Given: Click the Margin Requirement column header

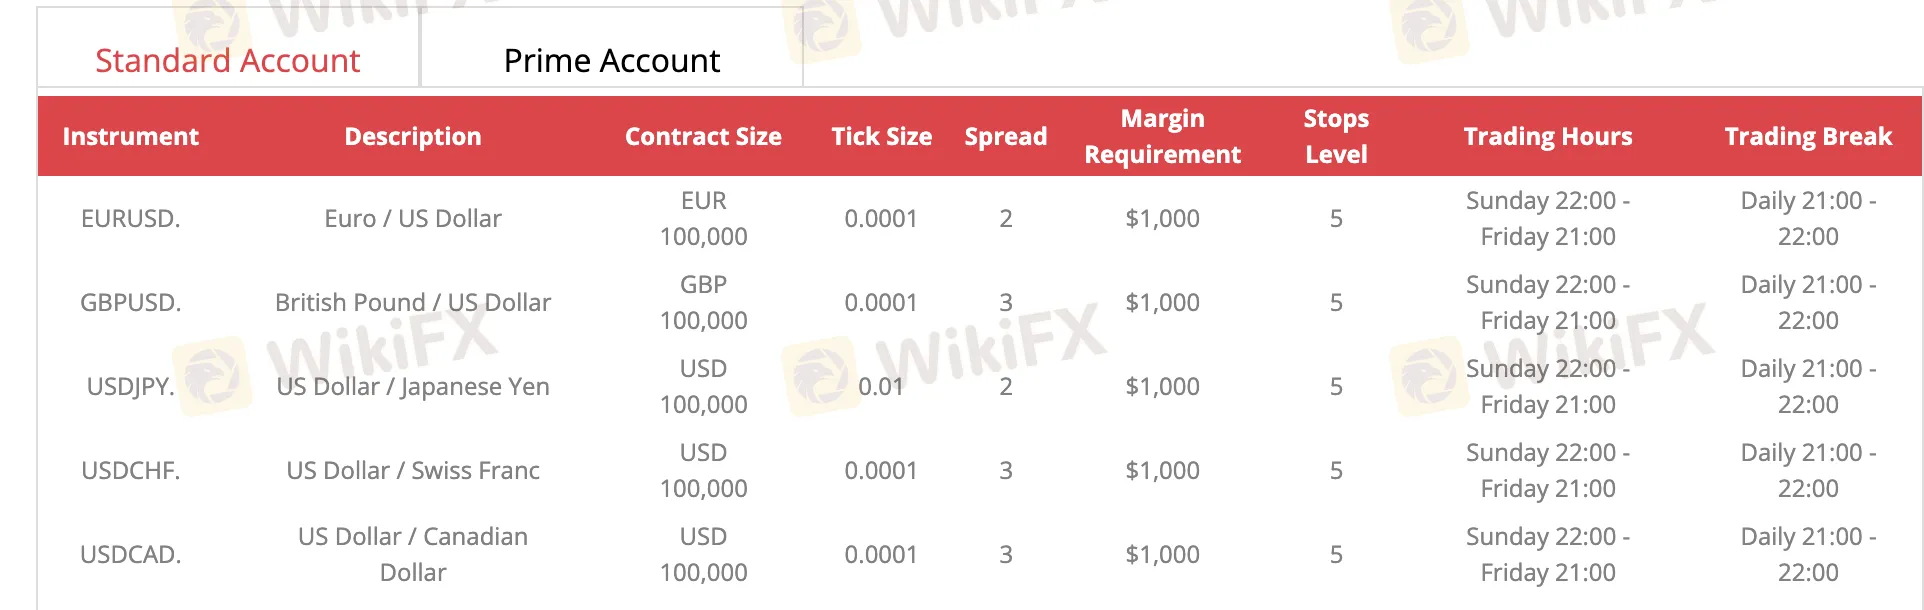Looking at the screenshot, I should [1162, 136].
